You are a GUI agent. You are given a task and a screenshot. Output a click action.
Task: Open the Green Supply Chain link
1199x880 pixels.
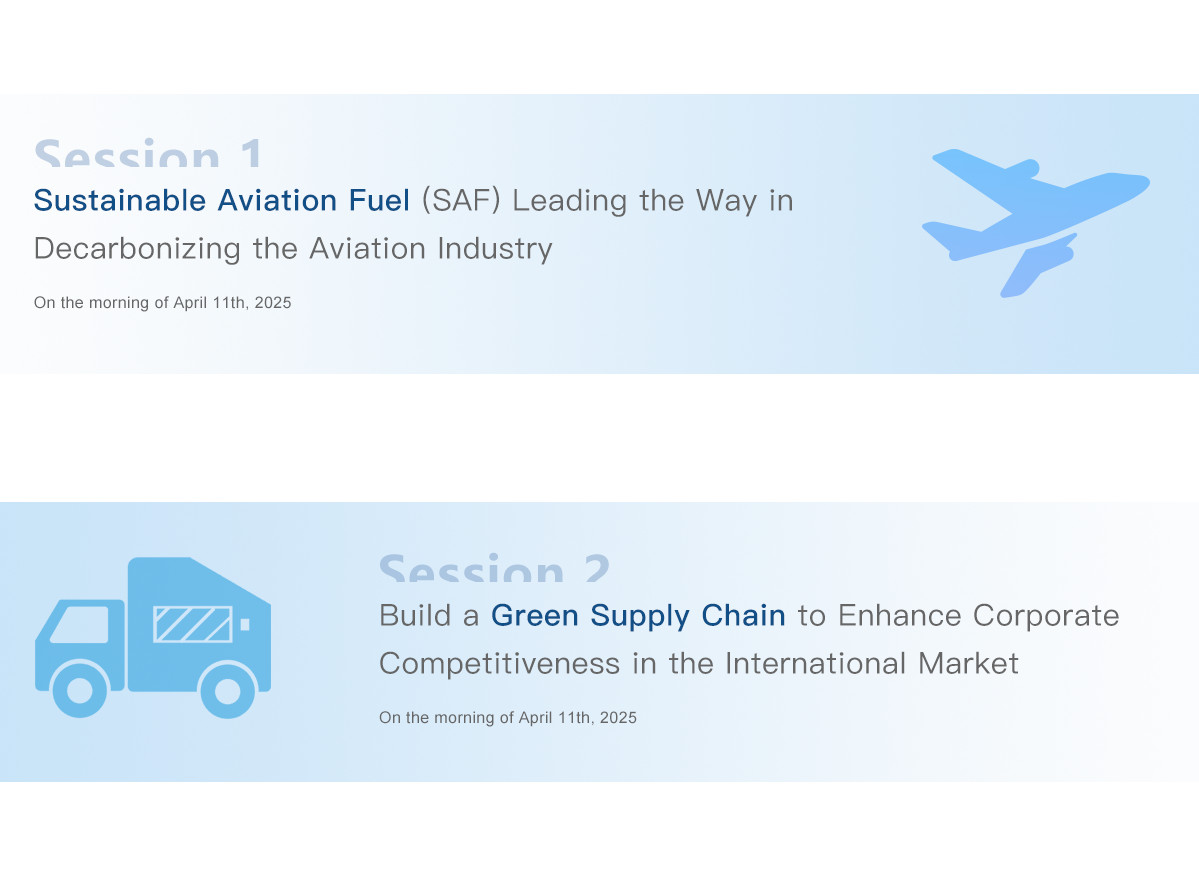pyautogui.click(x=638, y=615)
